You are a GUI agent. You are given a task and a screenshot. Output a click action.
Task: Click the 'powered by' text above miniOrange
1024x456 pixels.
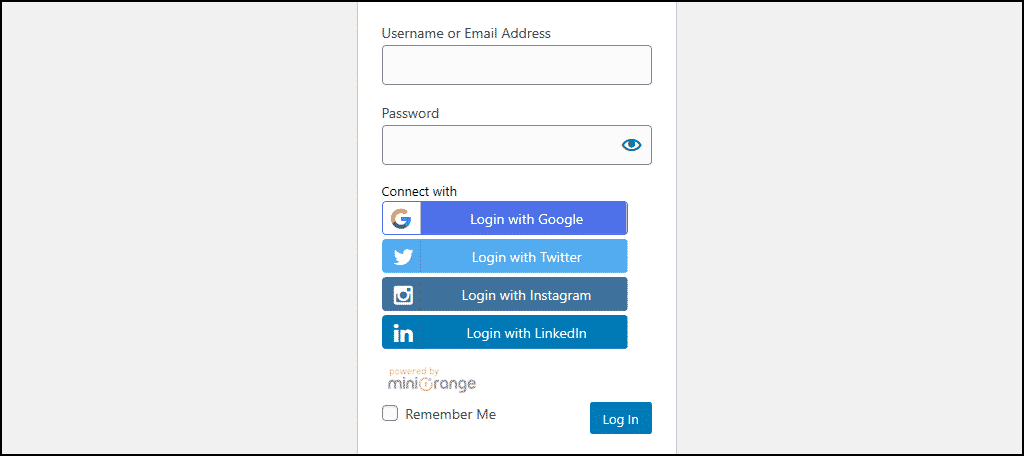(x=414, y=371)
